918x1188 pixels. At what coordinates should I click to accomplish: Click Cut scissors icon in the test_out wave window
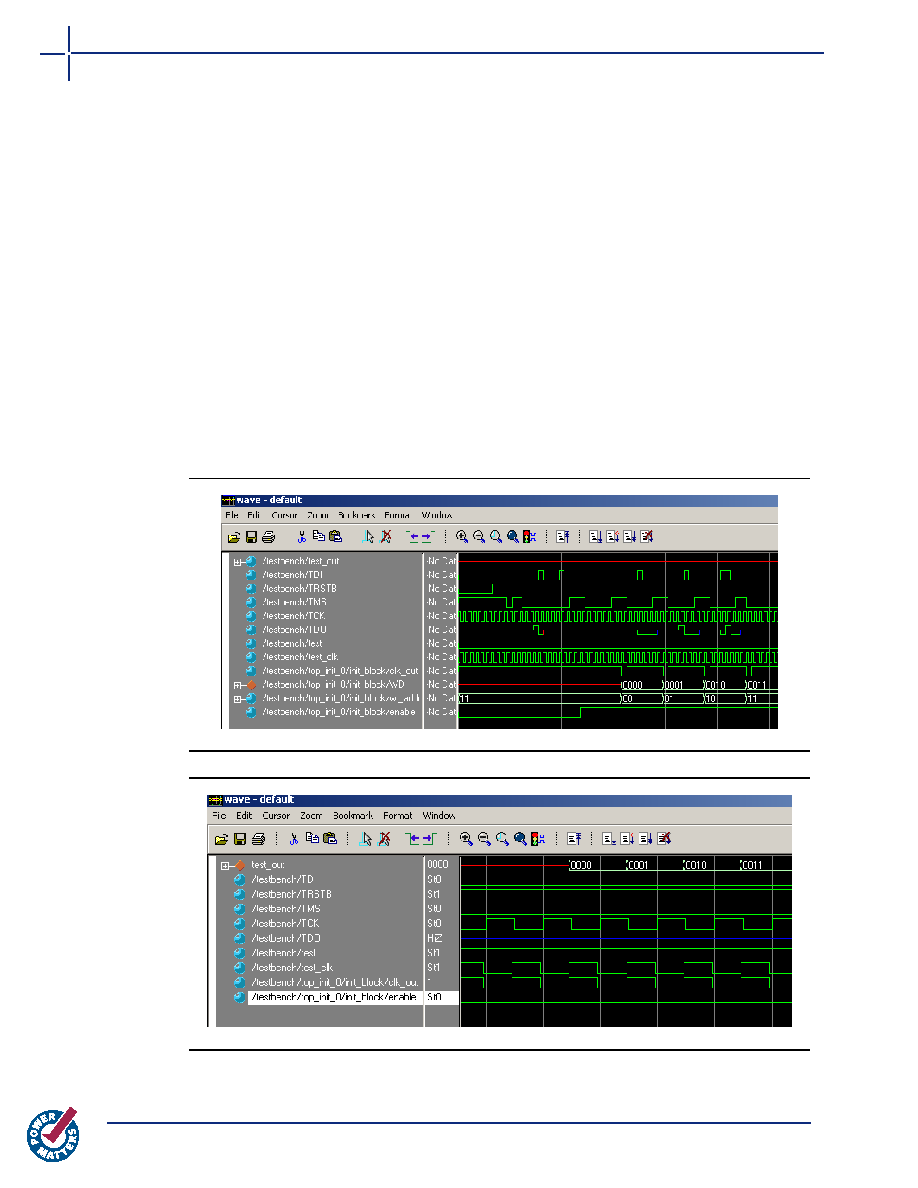coord(294,839)
